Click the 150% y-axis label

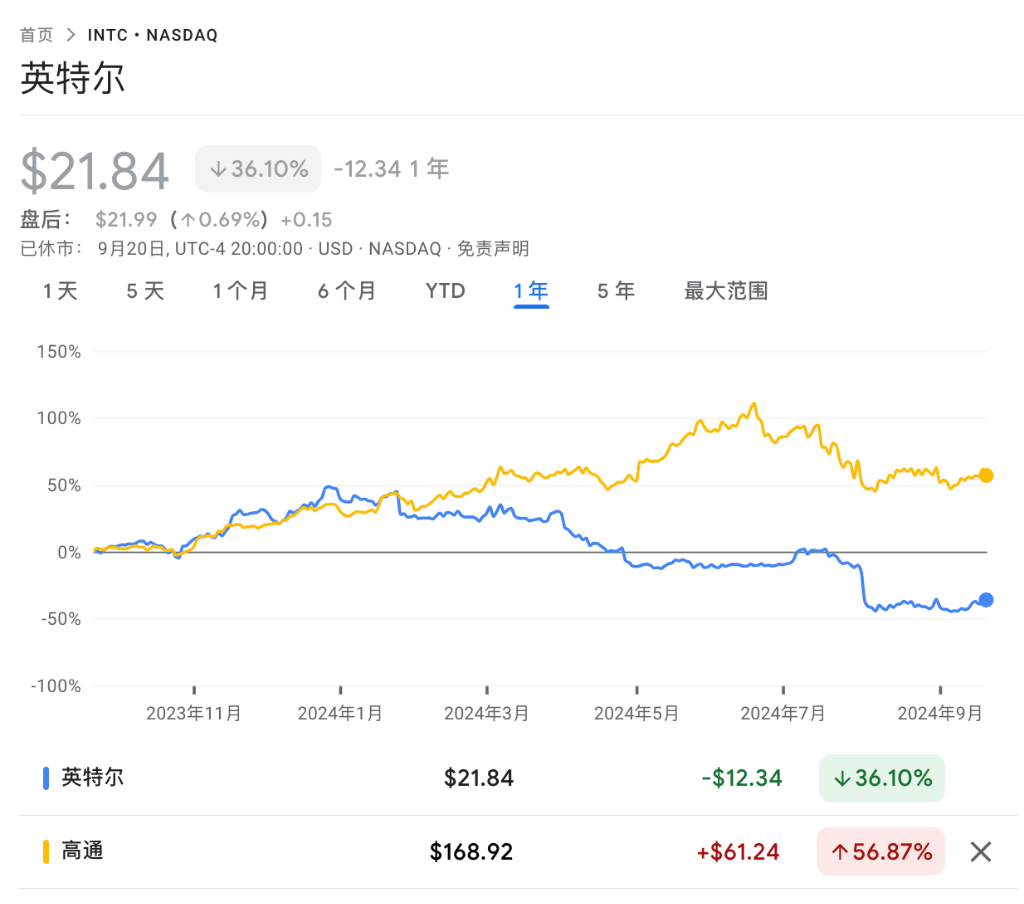pos(59,352)
